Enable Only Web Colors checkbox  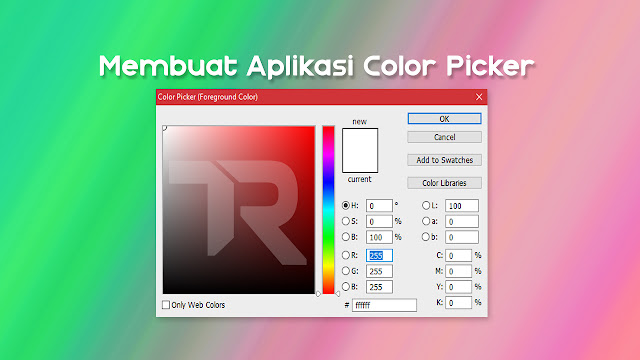point(166,305)
